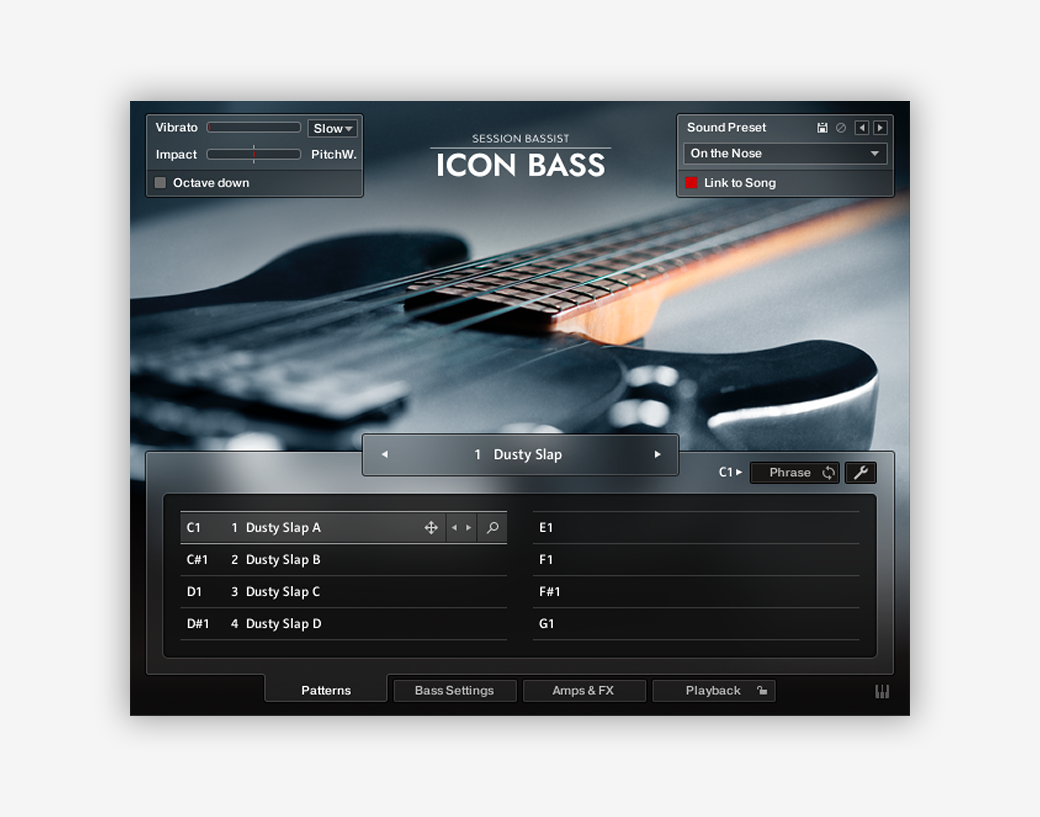Click the lock icon on Playback tab
Image resolution: width=1040 pixels, height=817 pixels.
762,690
